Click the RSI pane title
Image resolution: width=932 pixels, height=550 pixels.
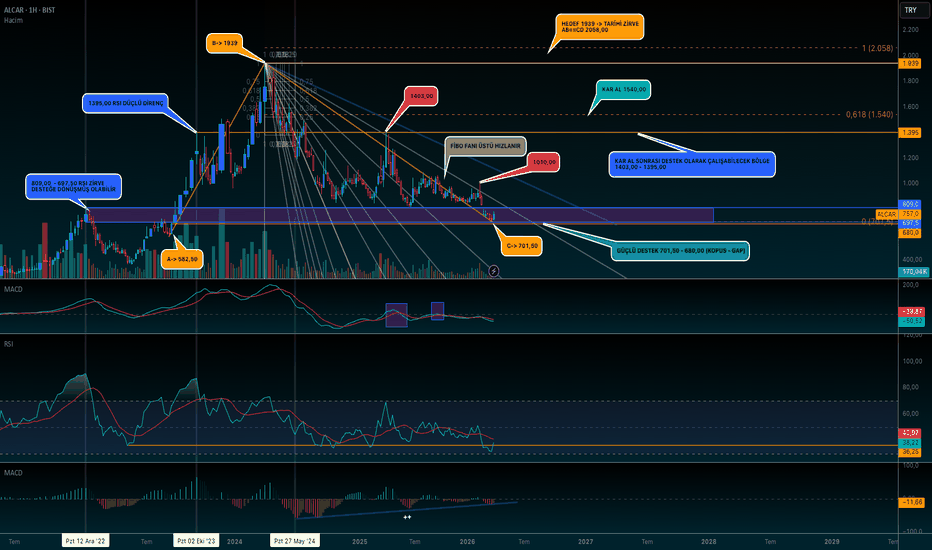click(x=8, y=344)
